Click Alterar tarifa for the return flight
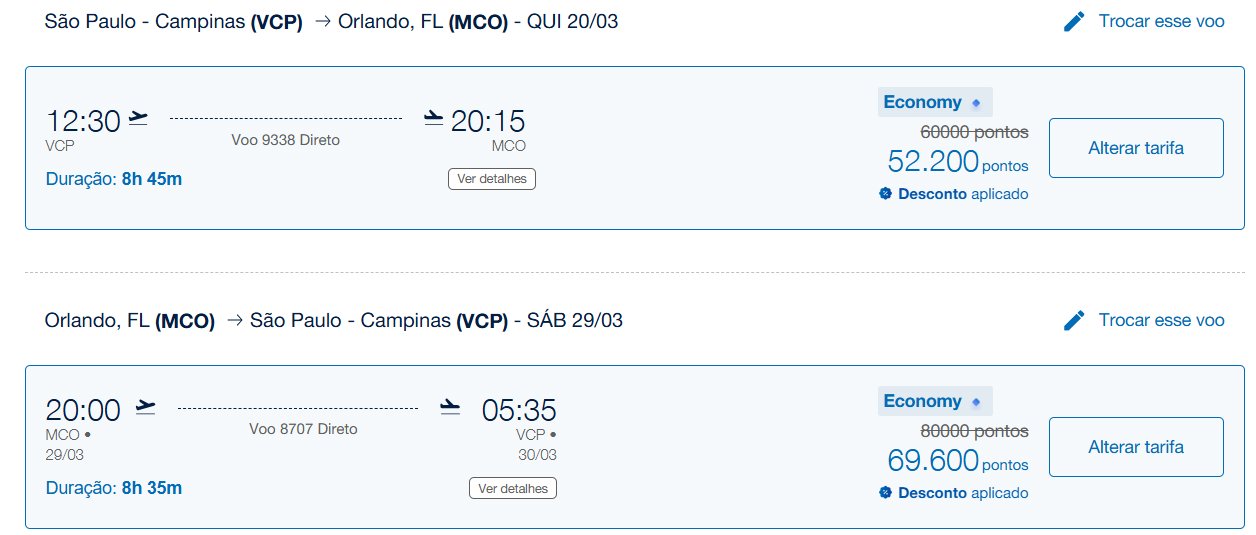 1136,447
